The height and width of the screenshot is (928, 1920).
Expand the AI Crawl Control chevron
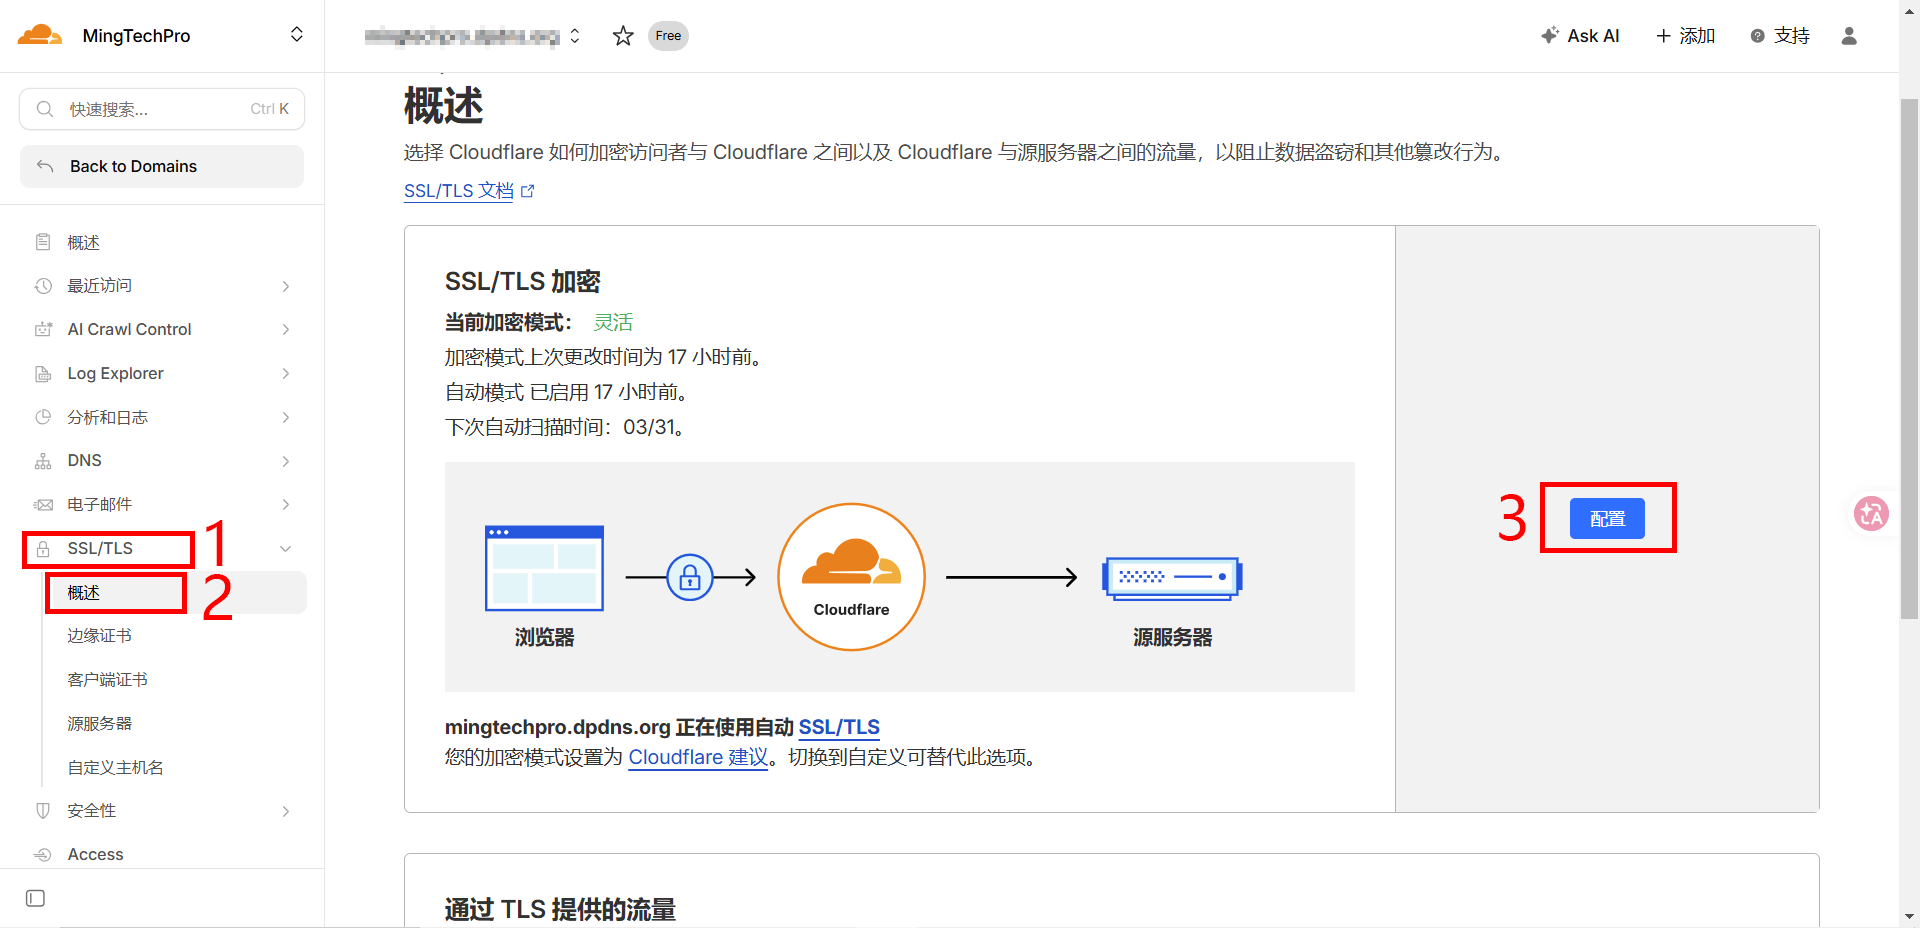coord(286,329)
